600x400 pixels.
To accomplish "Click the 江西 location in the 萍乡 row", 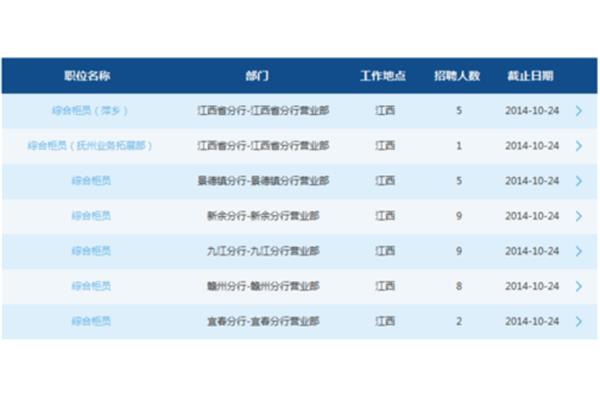I will (385, 111).
